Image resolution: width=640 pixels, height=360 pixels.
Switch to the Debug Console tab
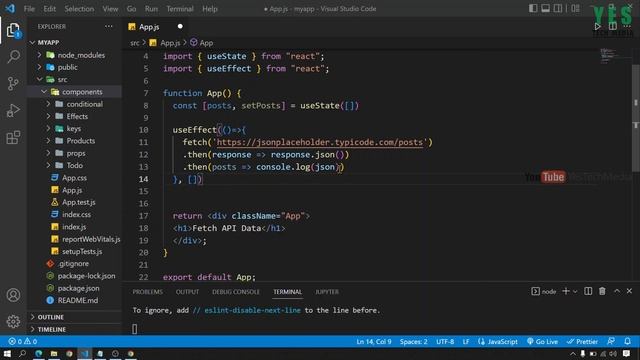[x=236, y=292]
